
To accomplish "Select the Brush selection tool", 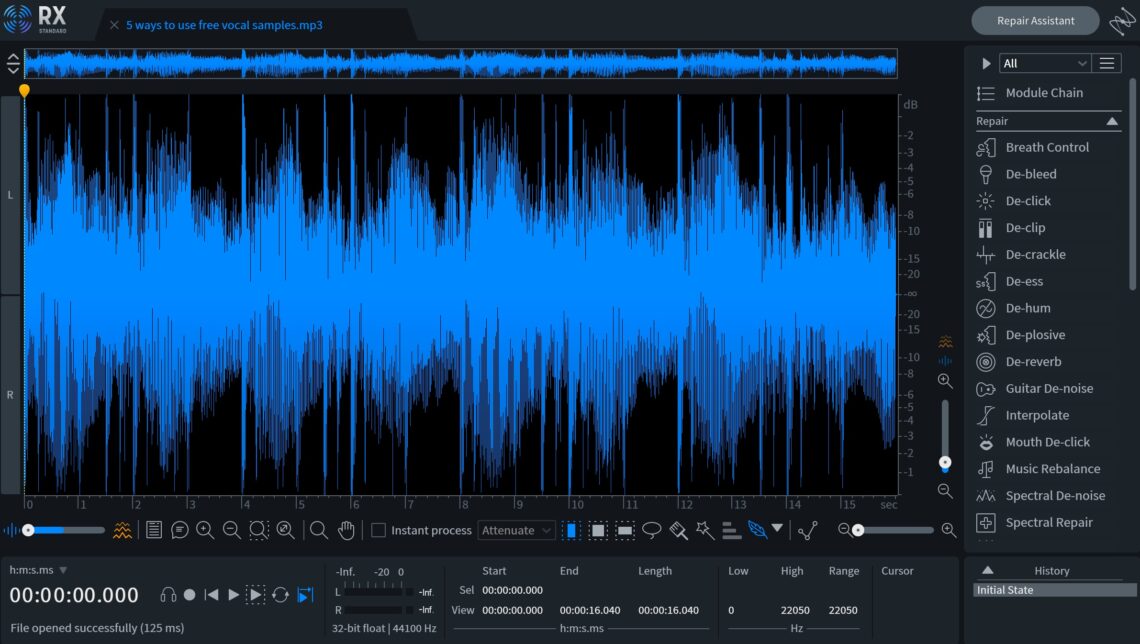I will pos(680,530).
